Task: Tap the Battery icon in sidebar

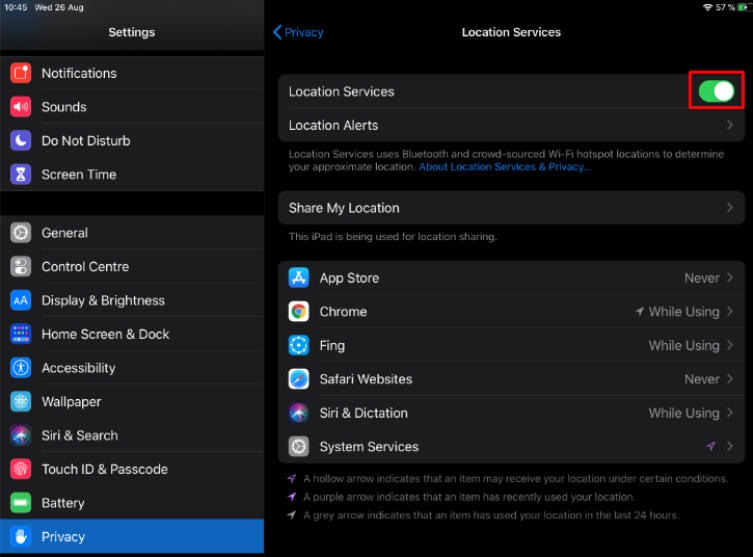Action: (21, 503)
